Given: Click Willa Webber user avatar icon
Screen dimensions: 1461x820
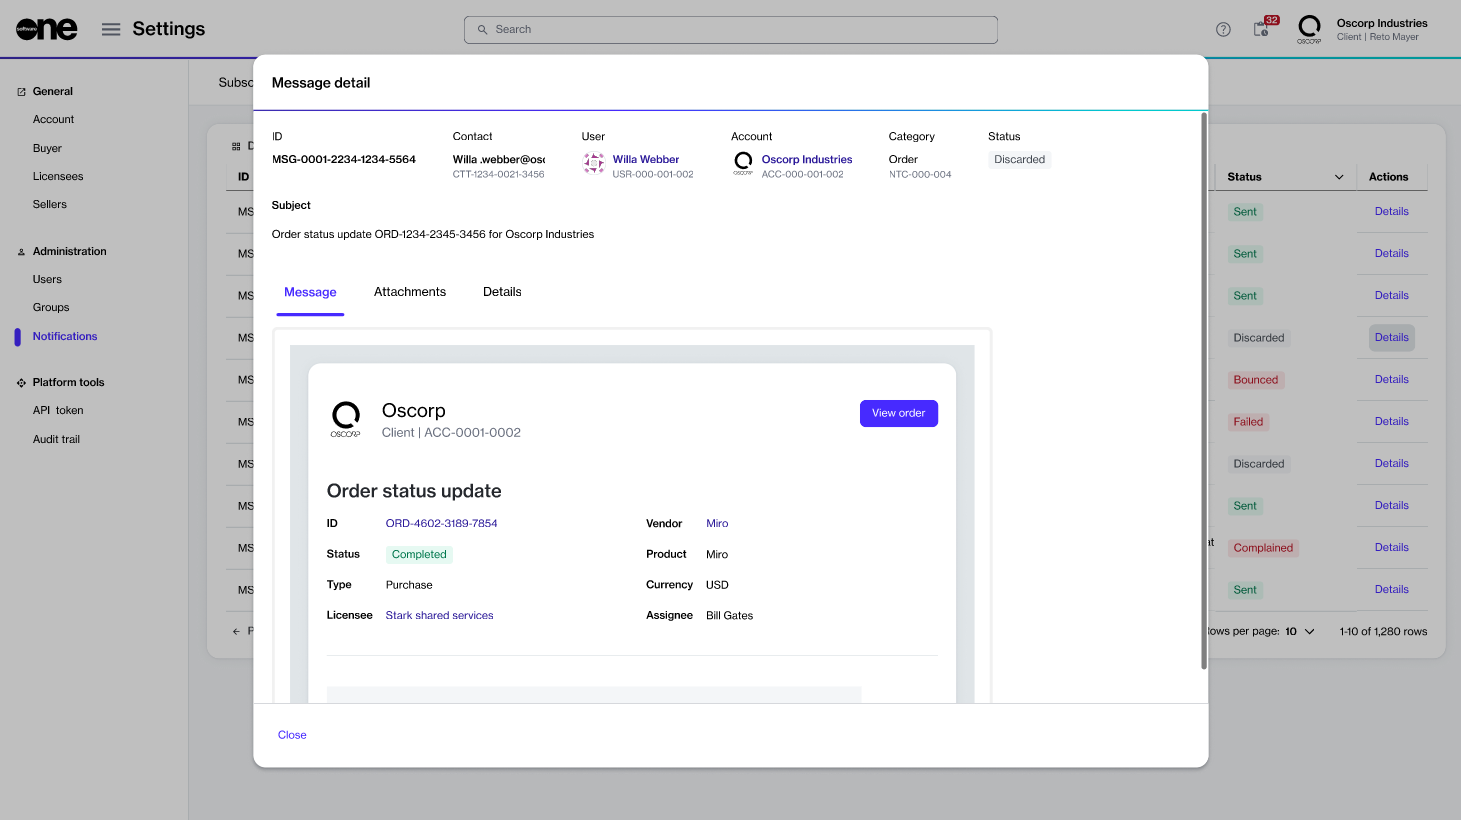Looking at the screenshot, I should (594, 164).
